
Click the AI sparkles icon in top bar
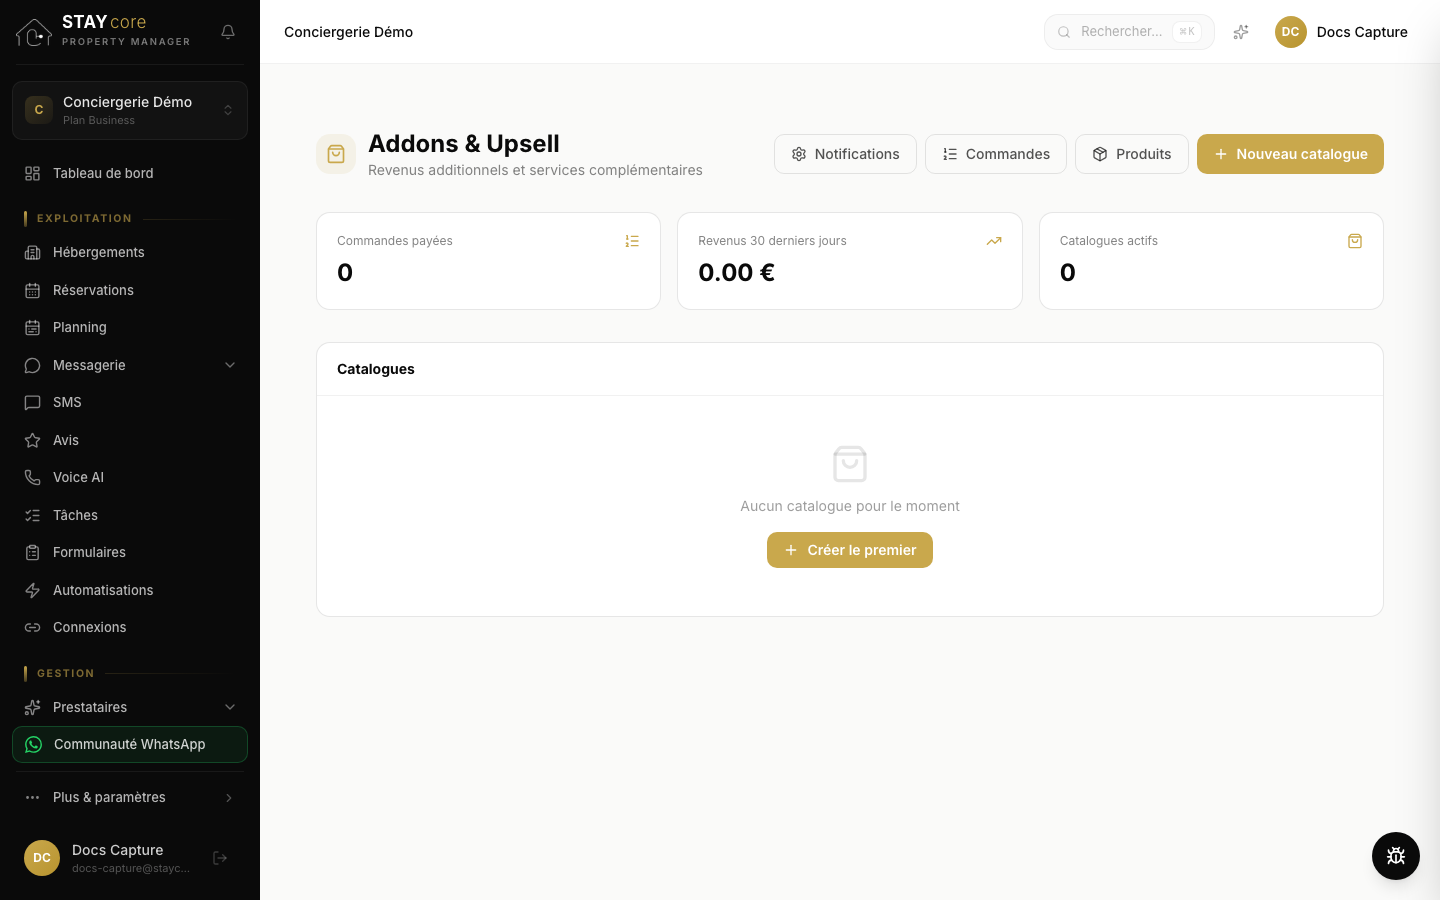pyautogui.click(x=1241, y=32)
